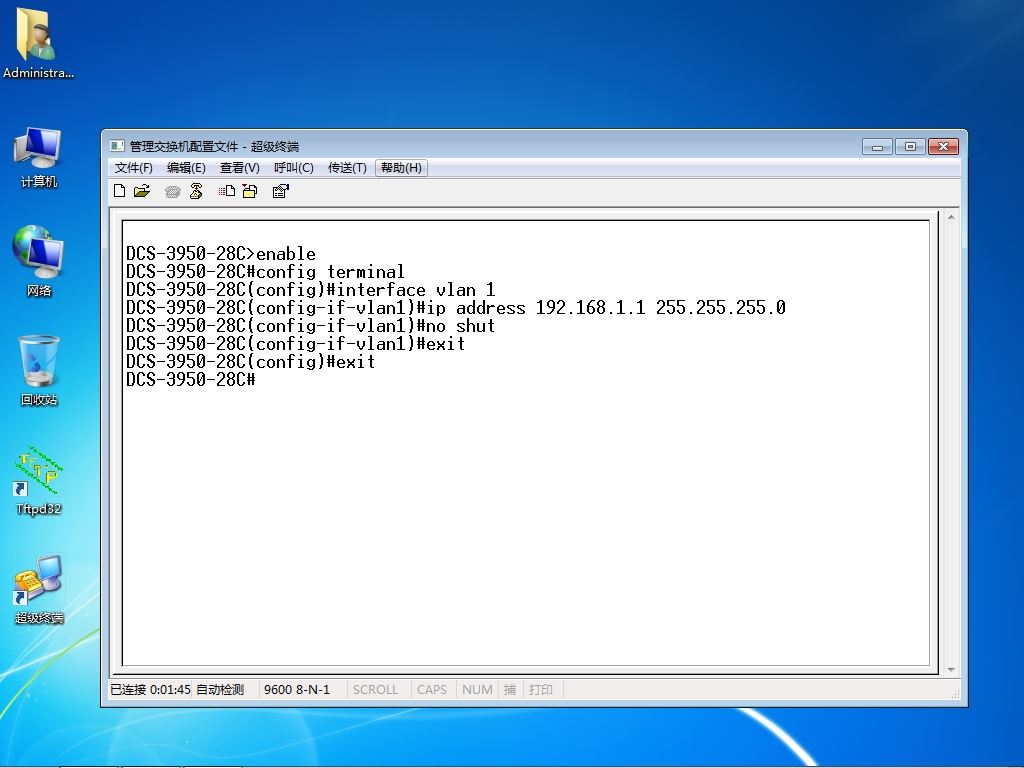Click the 捕 status indicator
1024x768 pixels.
510,690
